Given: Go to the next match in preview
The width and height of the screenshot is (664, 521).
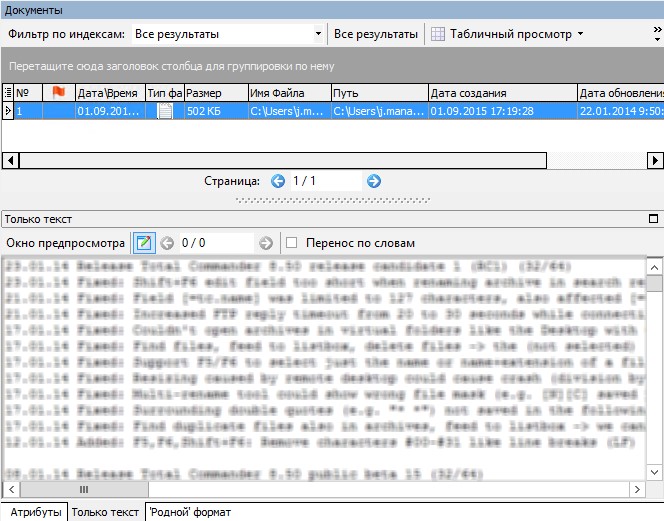Looking at the screenshot, I should coord(266,243).
